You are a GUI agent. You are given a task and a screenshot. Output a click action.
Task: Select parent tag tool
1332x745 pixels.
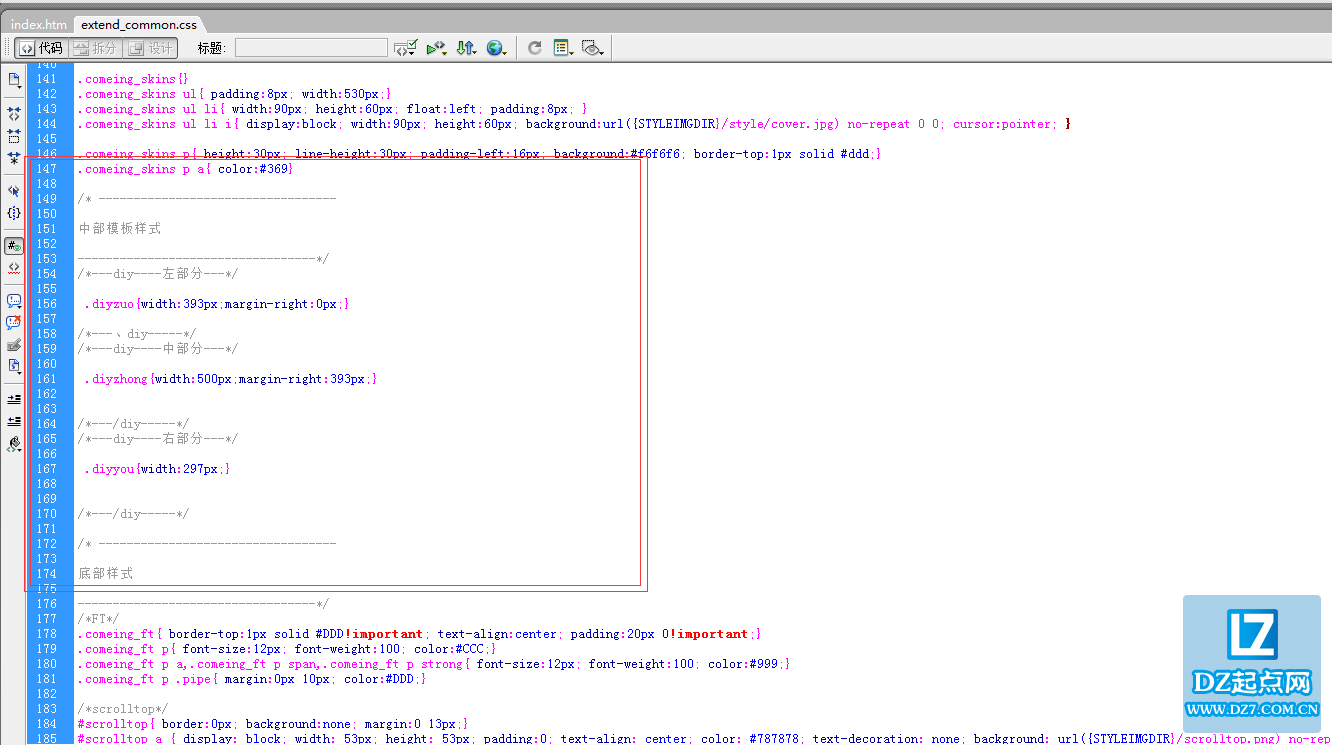14,191
